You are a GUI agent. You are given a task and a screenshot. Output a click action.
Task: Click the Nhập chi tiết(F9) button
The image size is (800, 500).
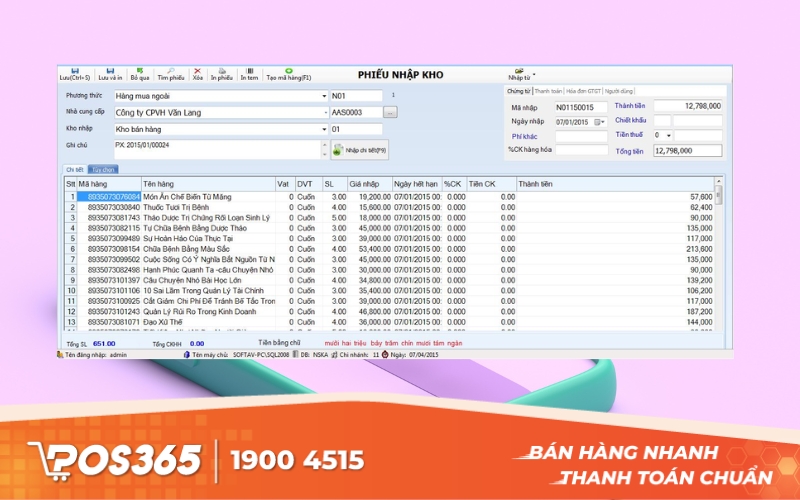(360, 150)
